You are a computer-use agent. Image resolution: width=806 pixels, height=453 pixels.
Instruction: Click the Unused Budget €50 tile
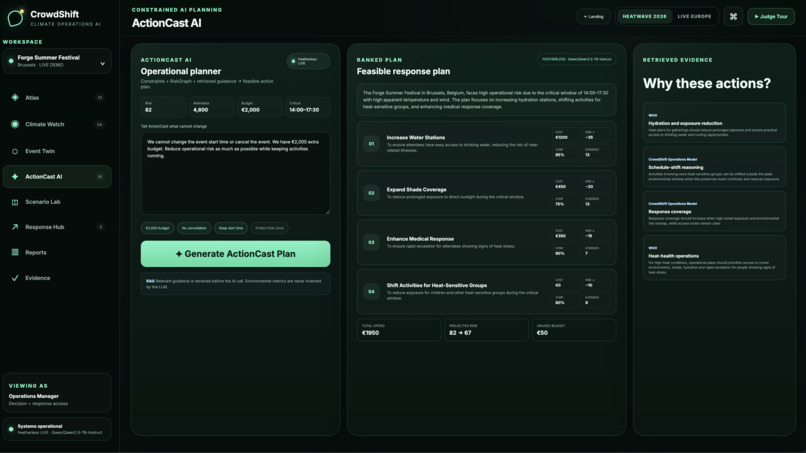click(574, 330)
